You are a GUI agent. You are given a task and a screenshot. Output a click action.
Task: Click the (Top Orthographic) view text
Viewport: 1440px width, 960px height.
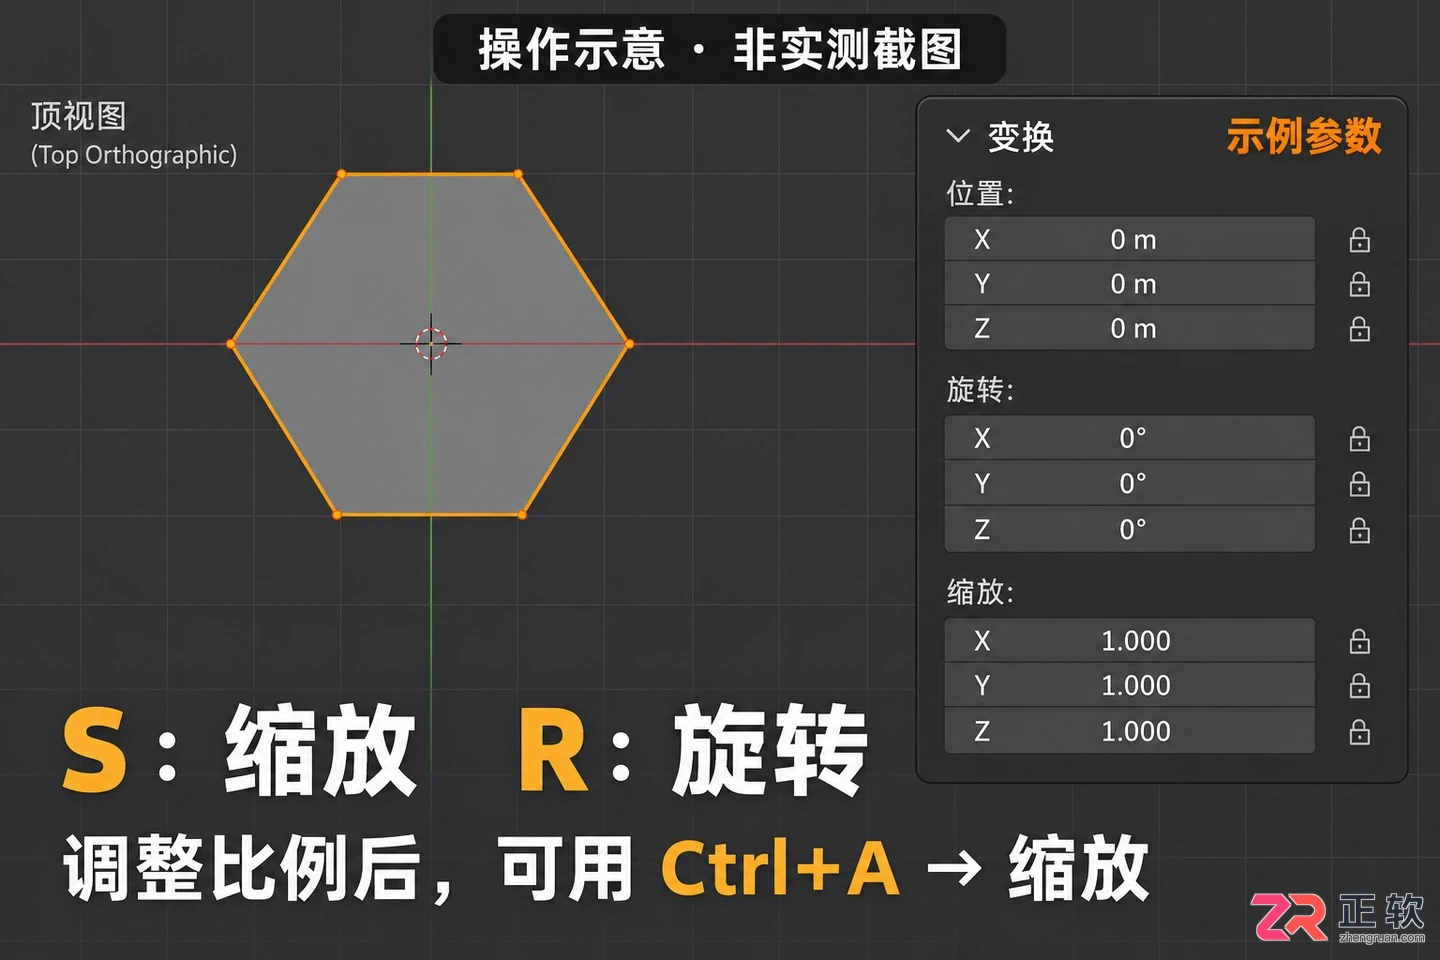pos(134,155)
